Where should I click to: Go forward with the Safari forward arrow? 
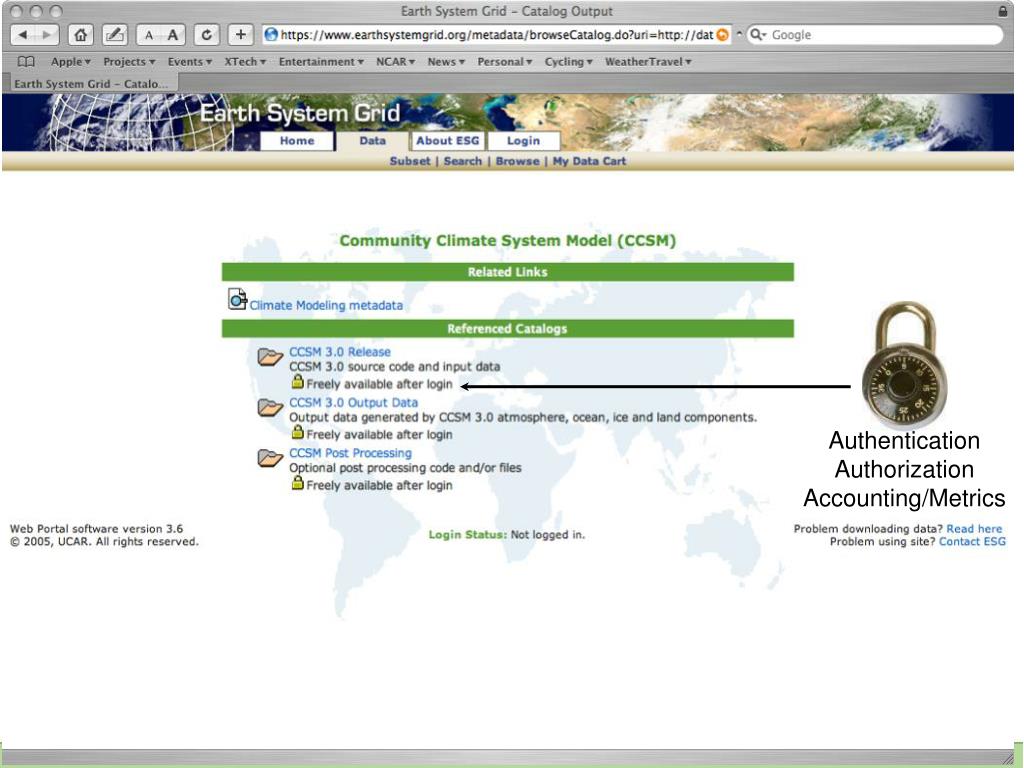[x=47, y=35]
